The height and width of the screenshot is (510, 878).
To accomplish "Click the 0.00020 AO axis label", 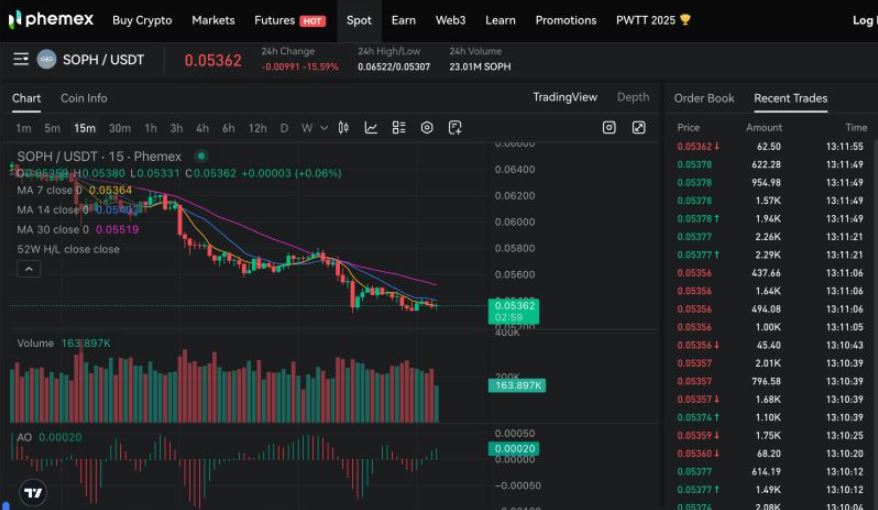I will [x=515, y=449].
